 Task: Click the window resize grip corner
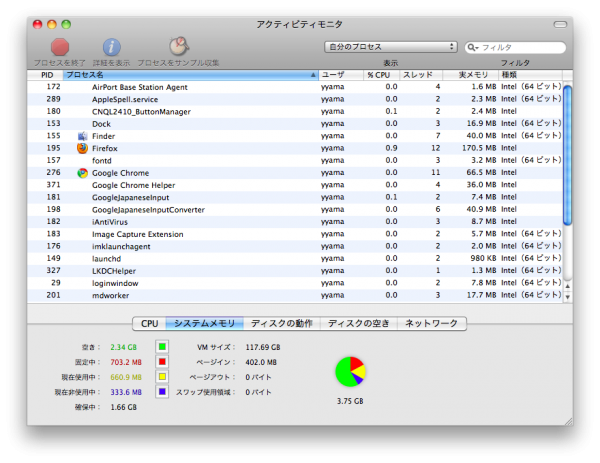(569, 421)
